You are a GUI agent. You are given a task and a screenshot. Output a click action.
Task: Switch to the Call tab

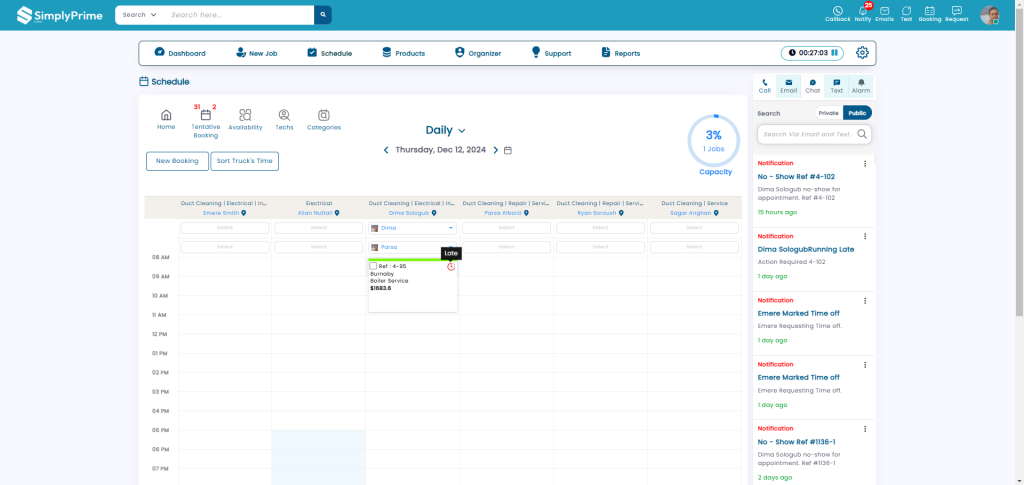pos(764,86)
